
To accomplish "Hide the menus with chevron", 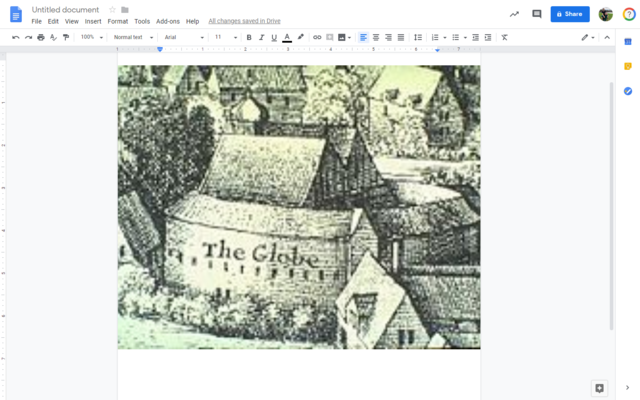I will 607,37.
